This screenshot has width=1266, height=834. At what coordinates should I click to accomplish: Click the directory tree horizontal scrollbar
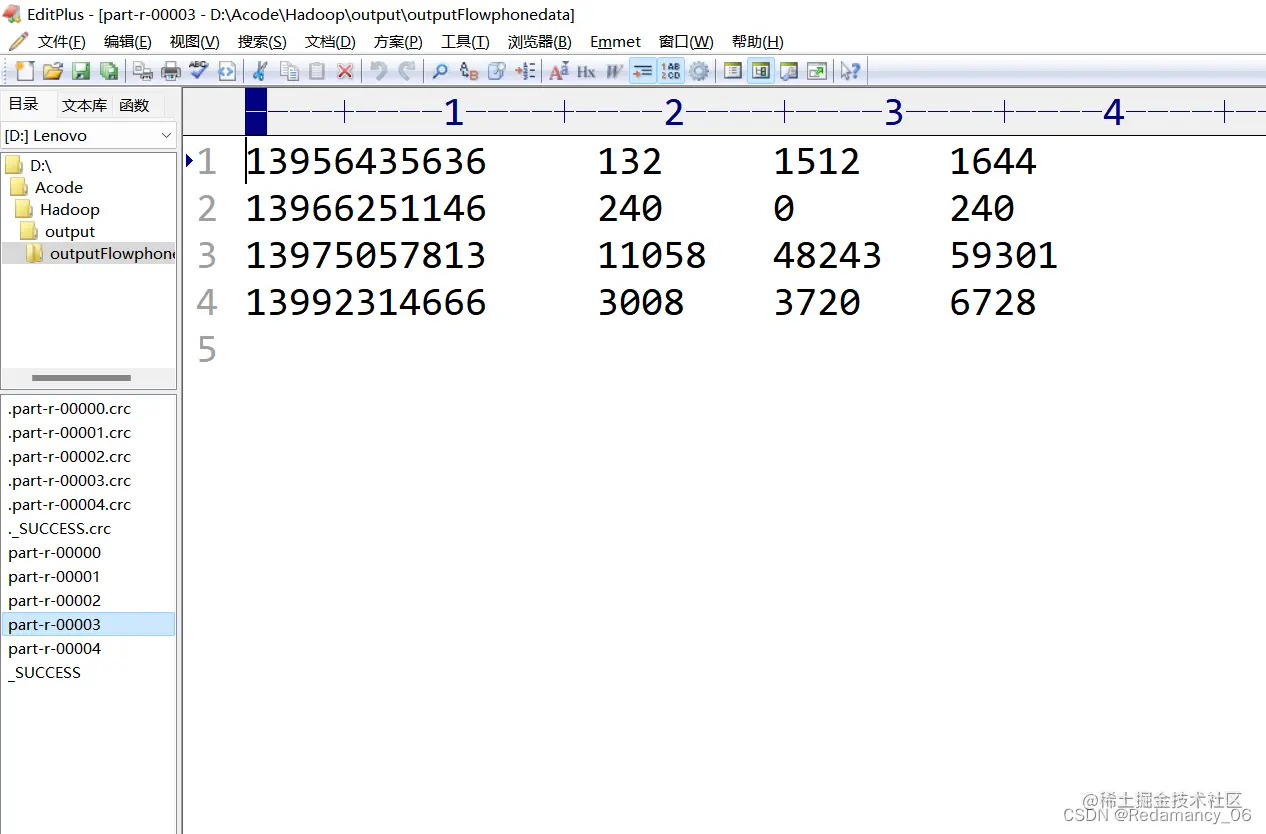[81, 378]
